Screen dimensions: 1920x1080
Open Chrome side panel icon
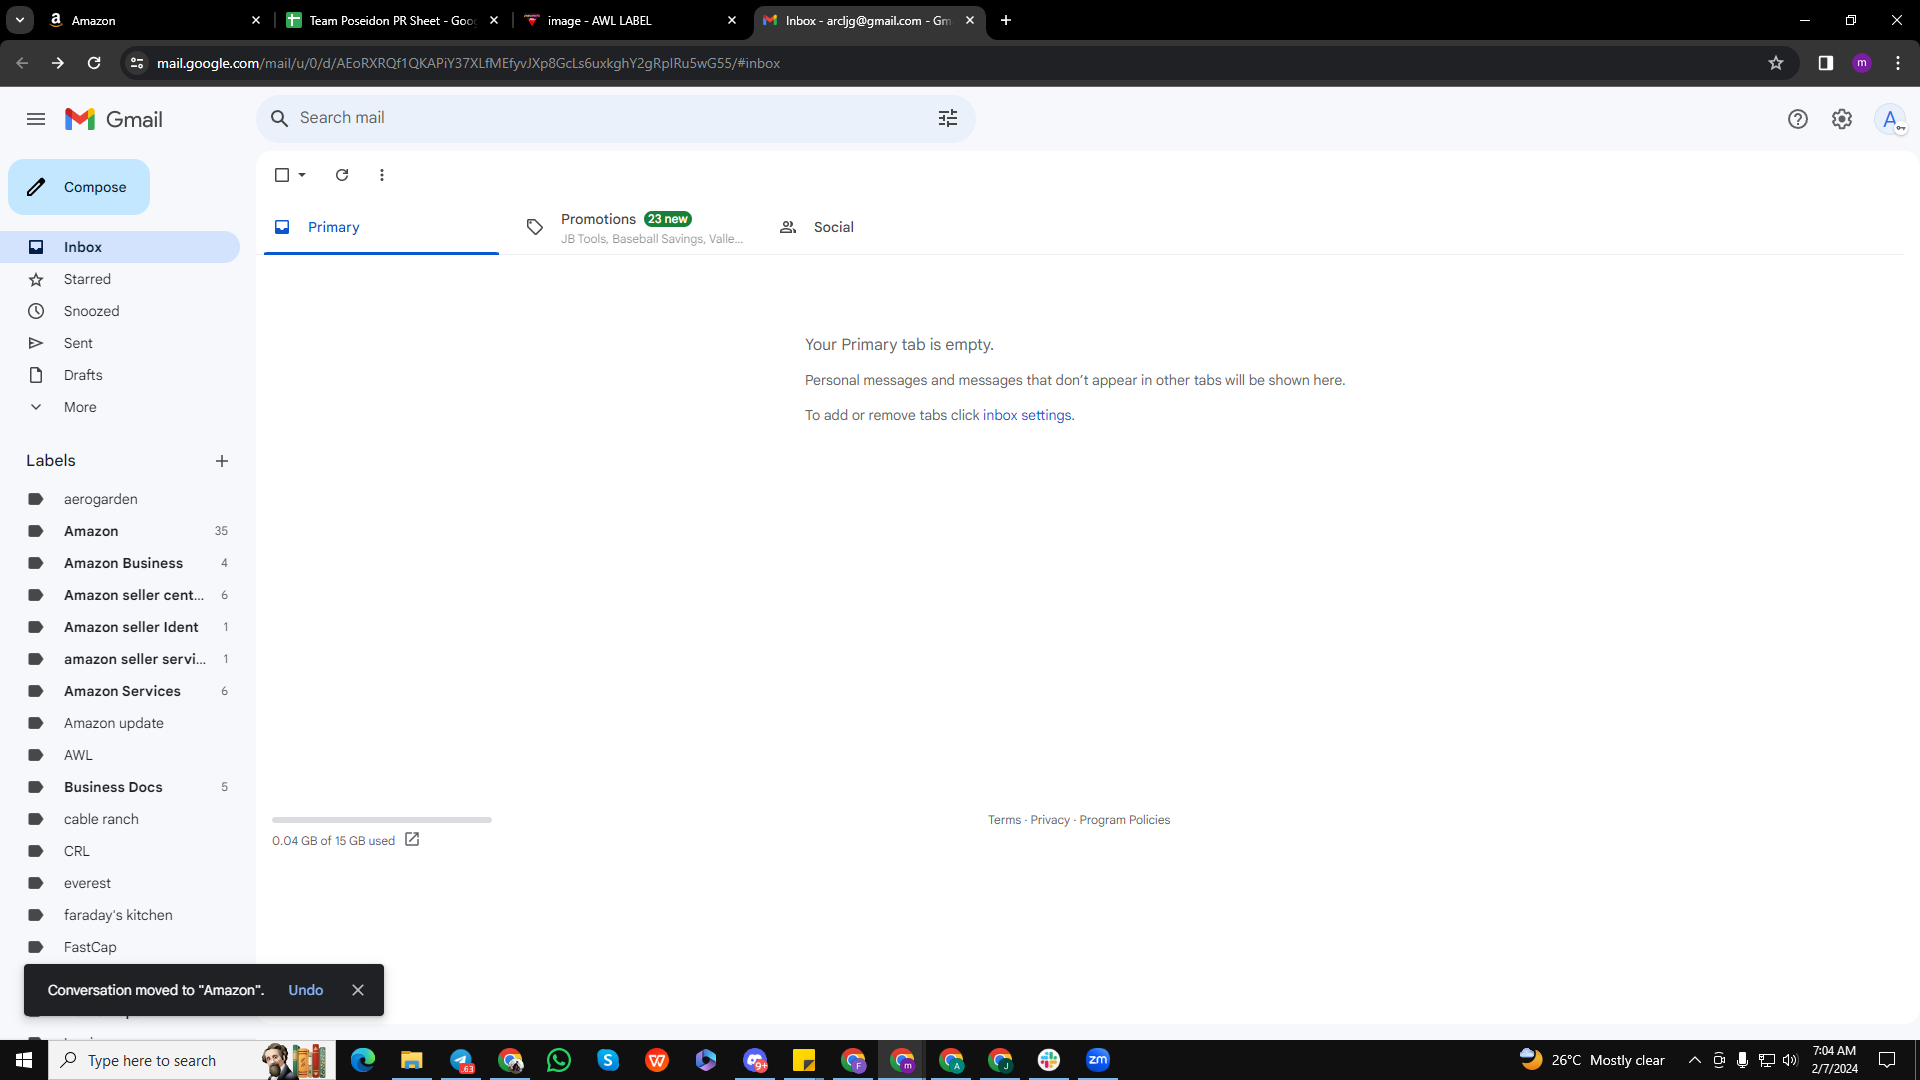1826,63
